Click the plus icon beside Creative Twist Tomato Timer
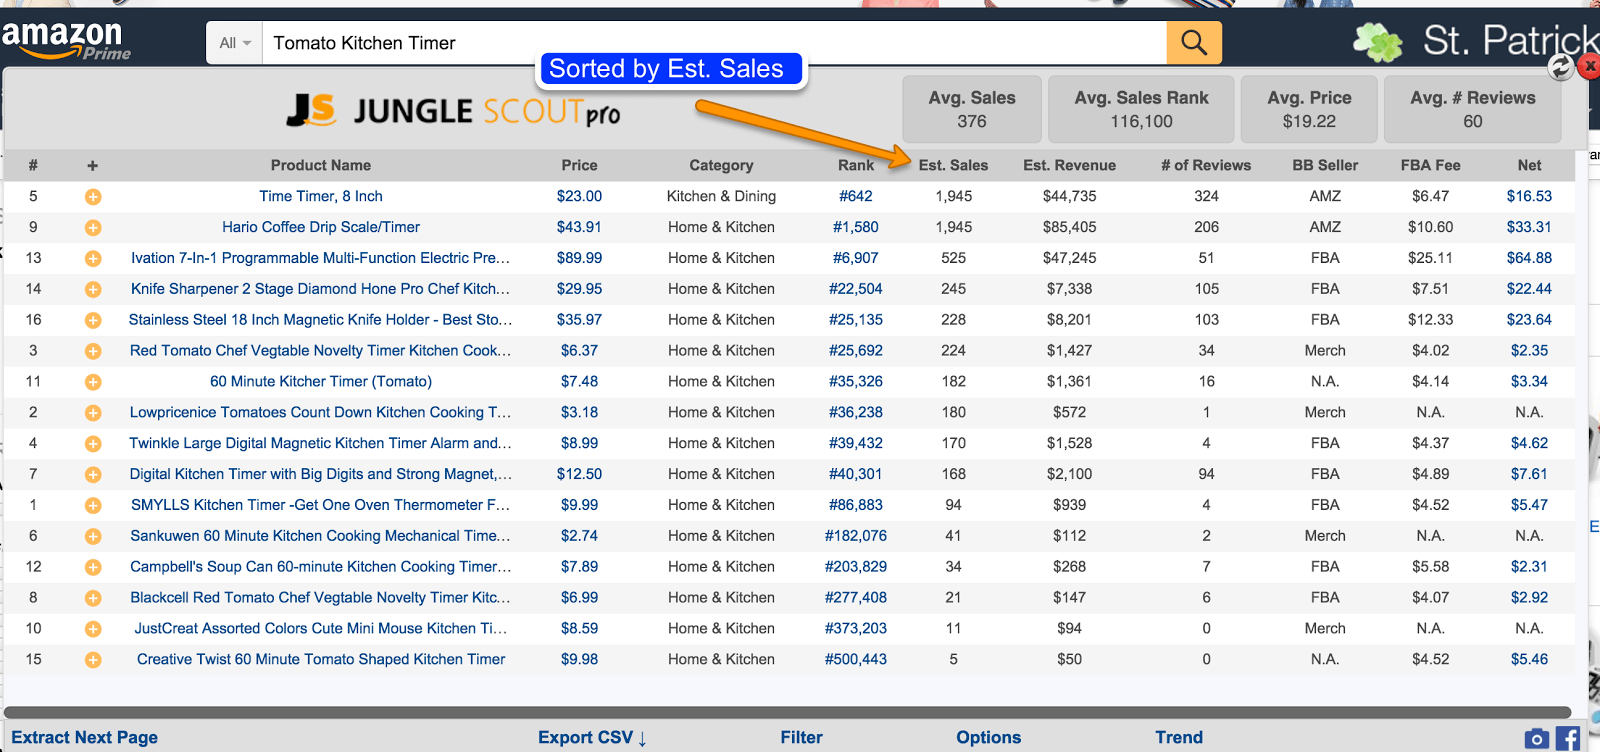This screenshot has height=752, width=1600. point(93,660)
